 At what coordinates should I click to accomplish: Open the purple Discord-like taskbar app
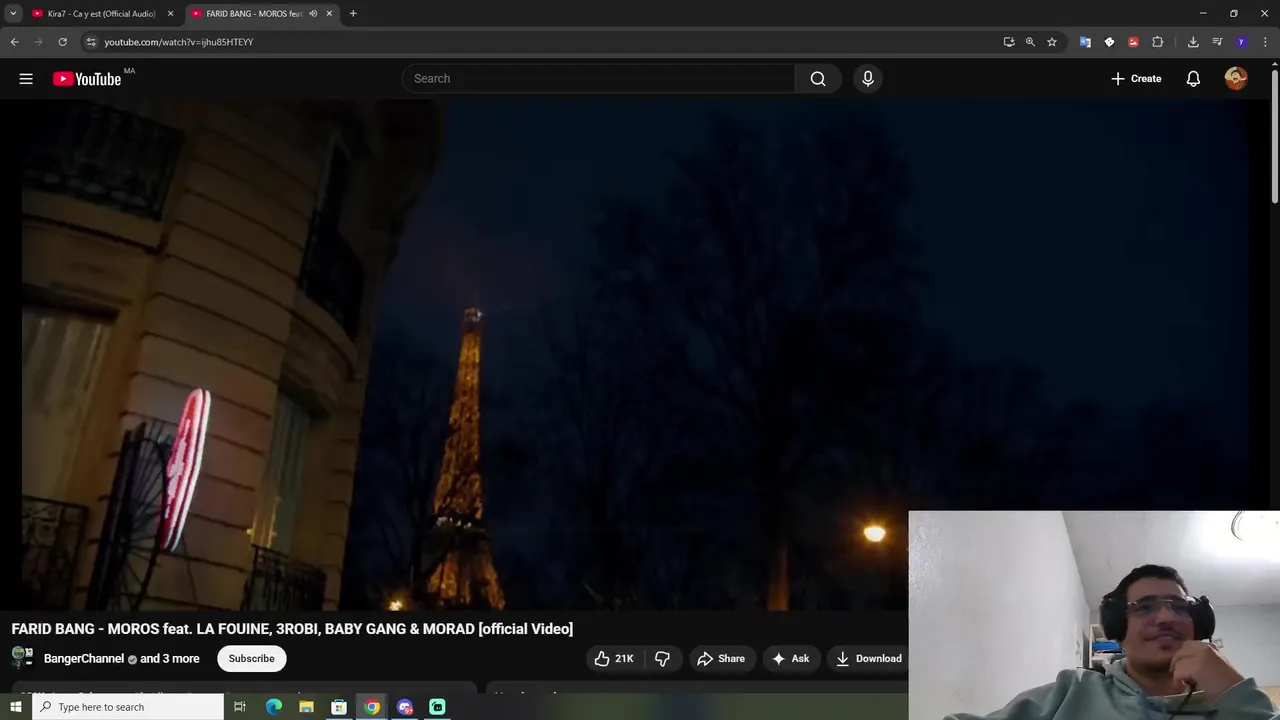point(405,707)
